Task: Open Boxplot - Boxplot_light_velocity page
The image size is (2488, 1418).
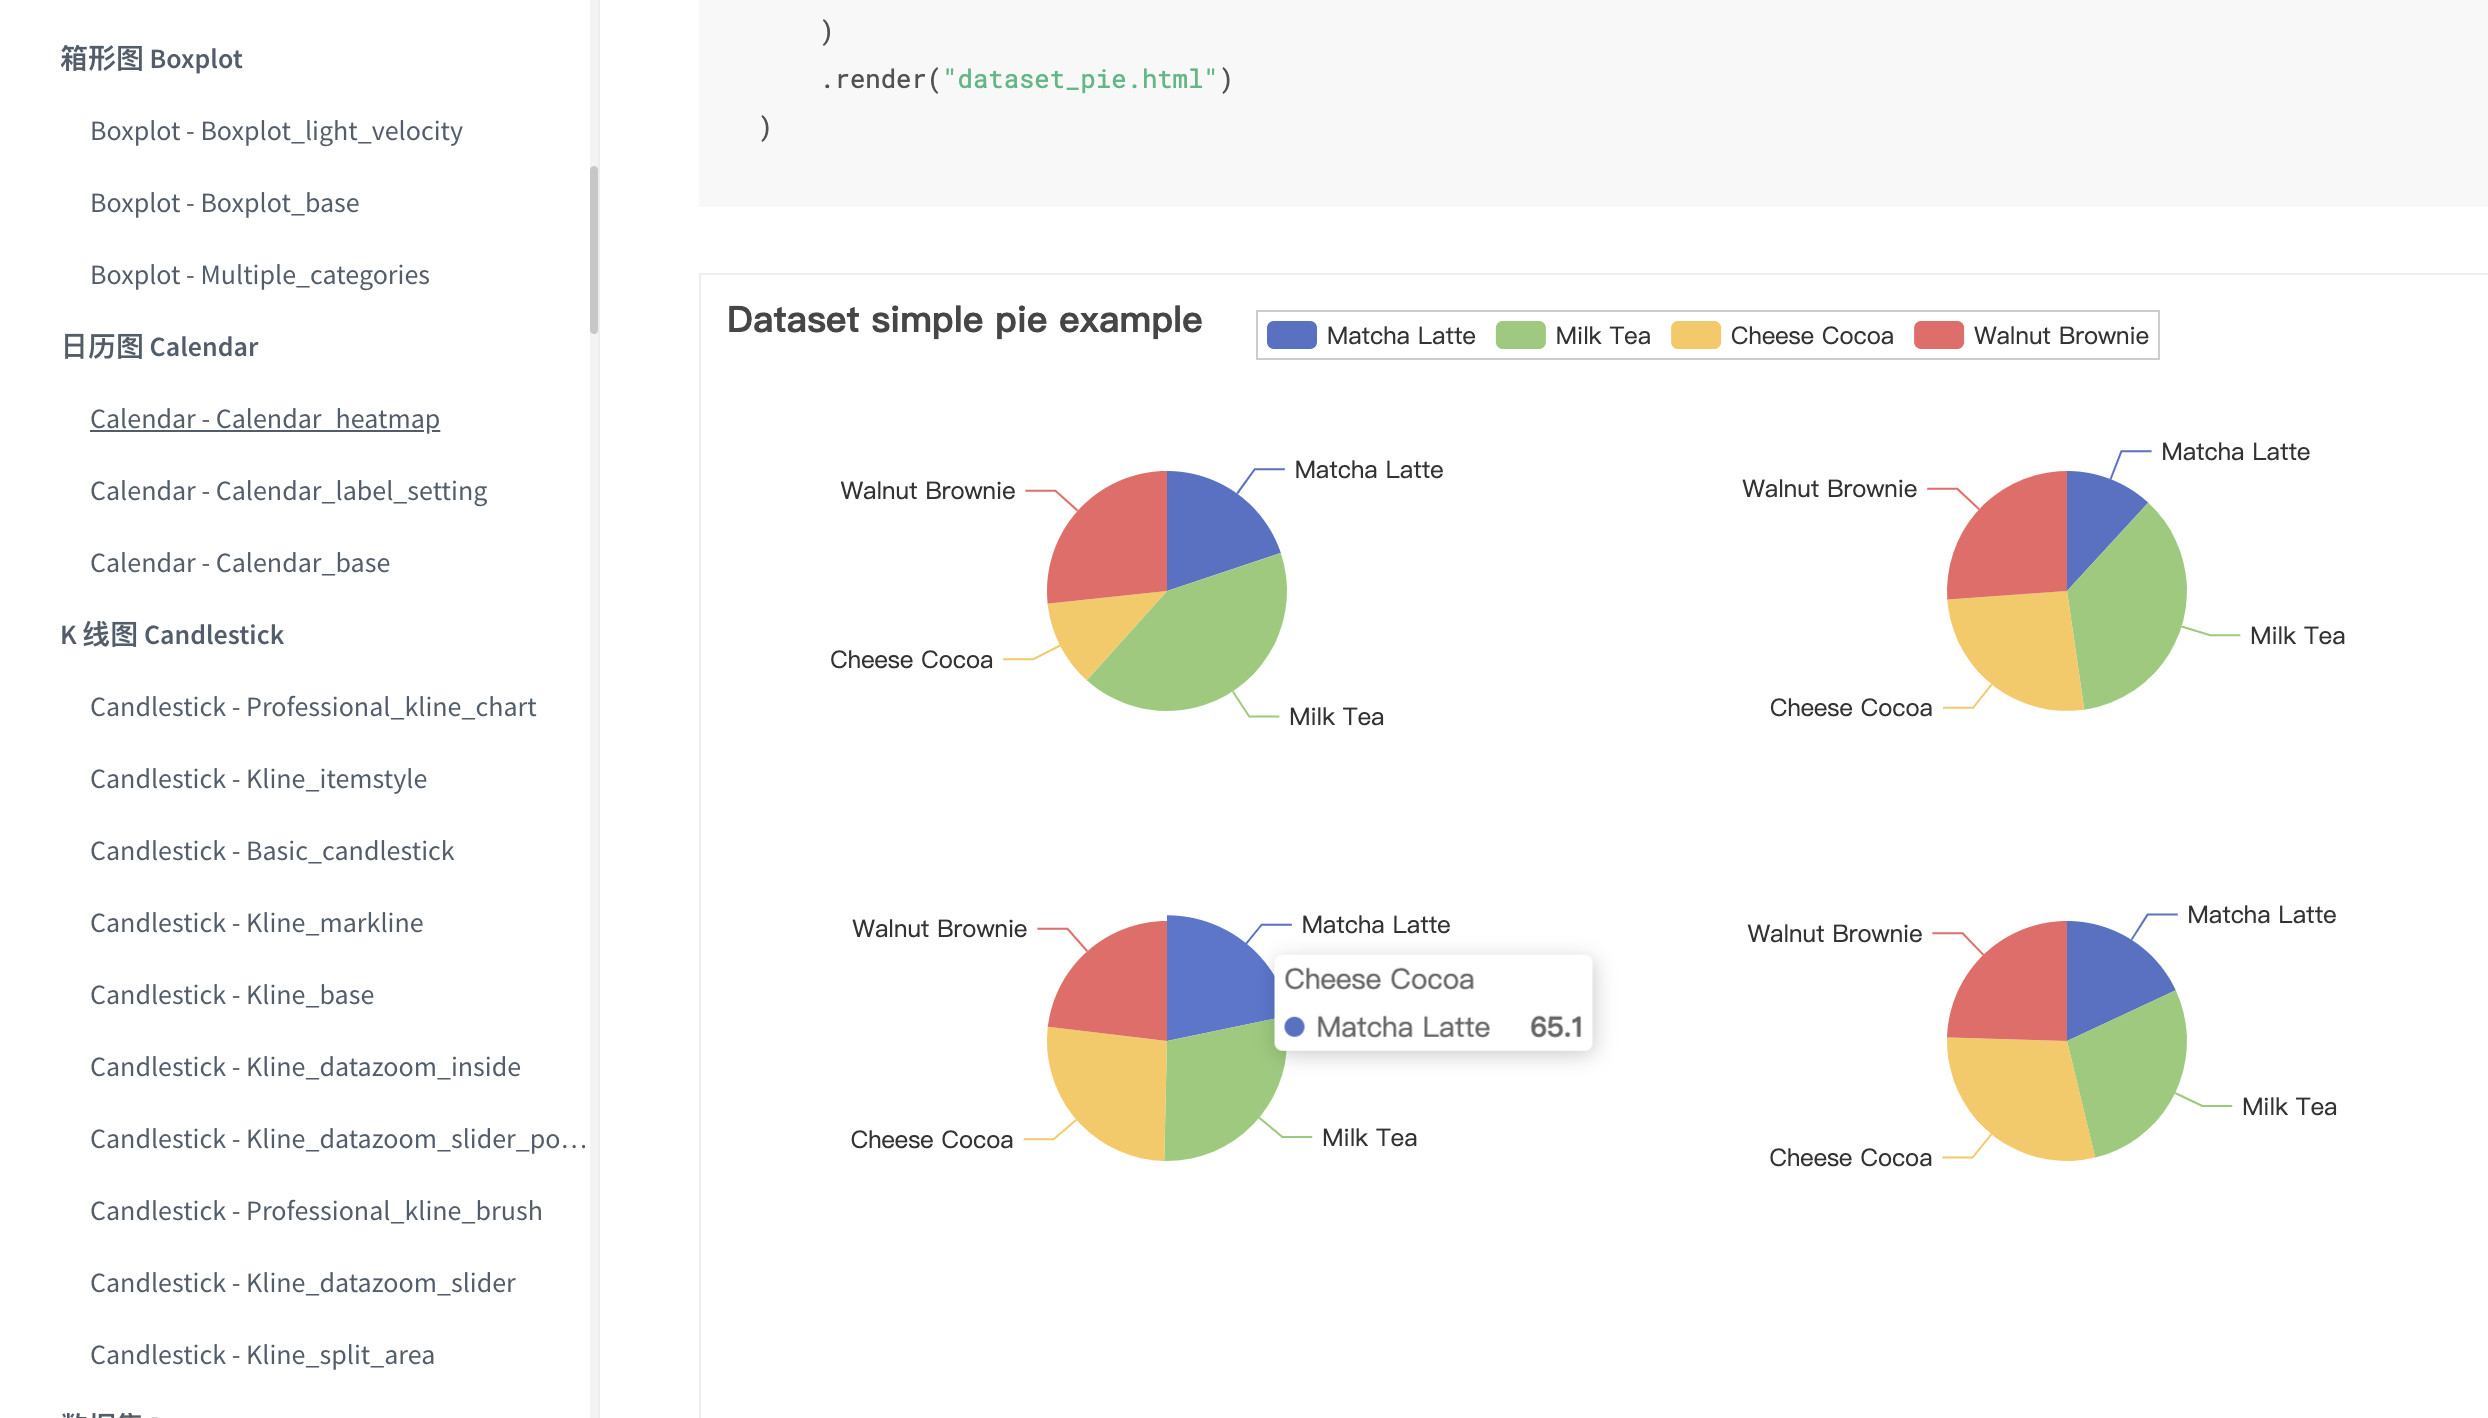Action: point(276,131)
